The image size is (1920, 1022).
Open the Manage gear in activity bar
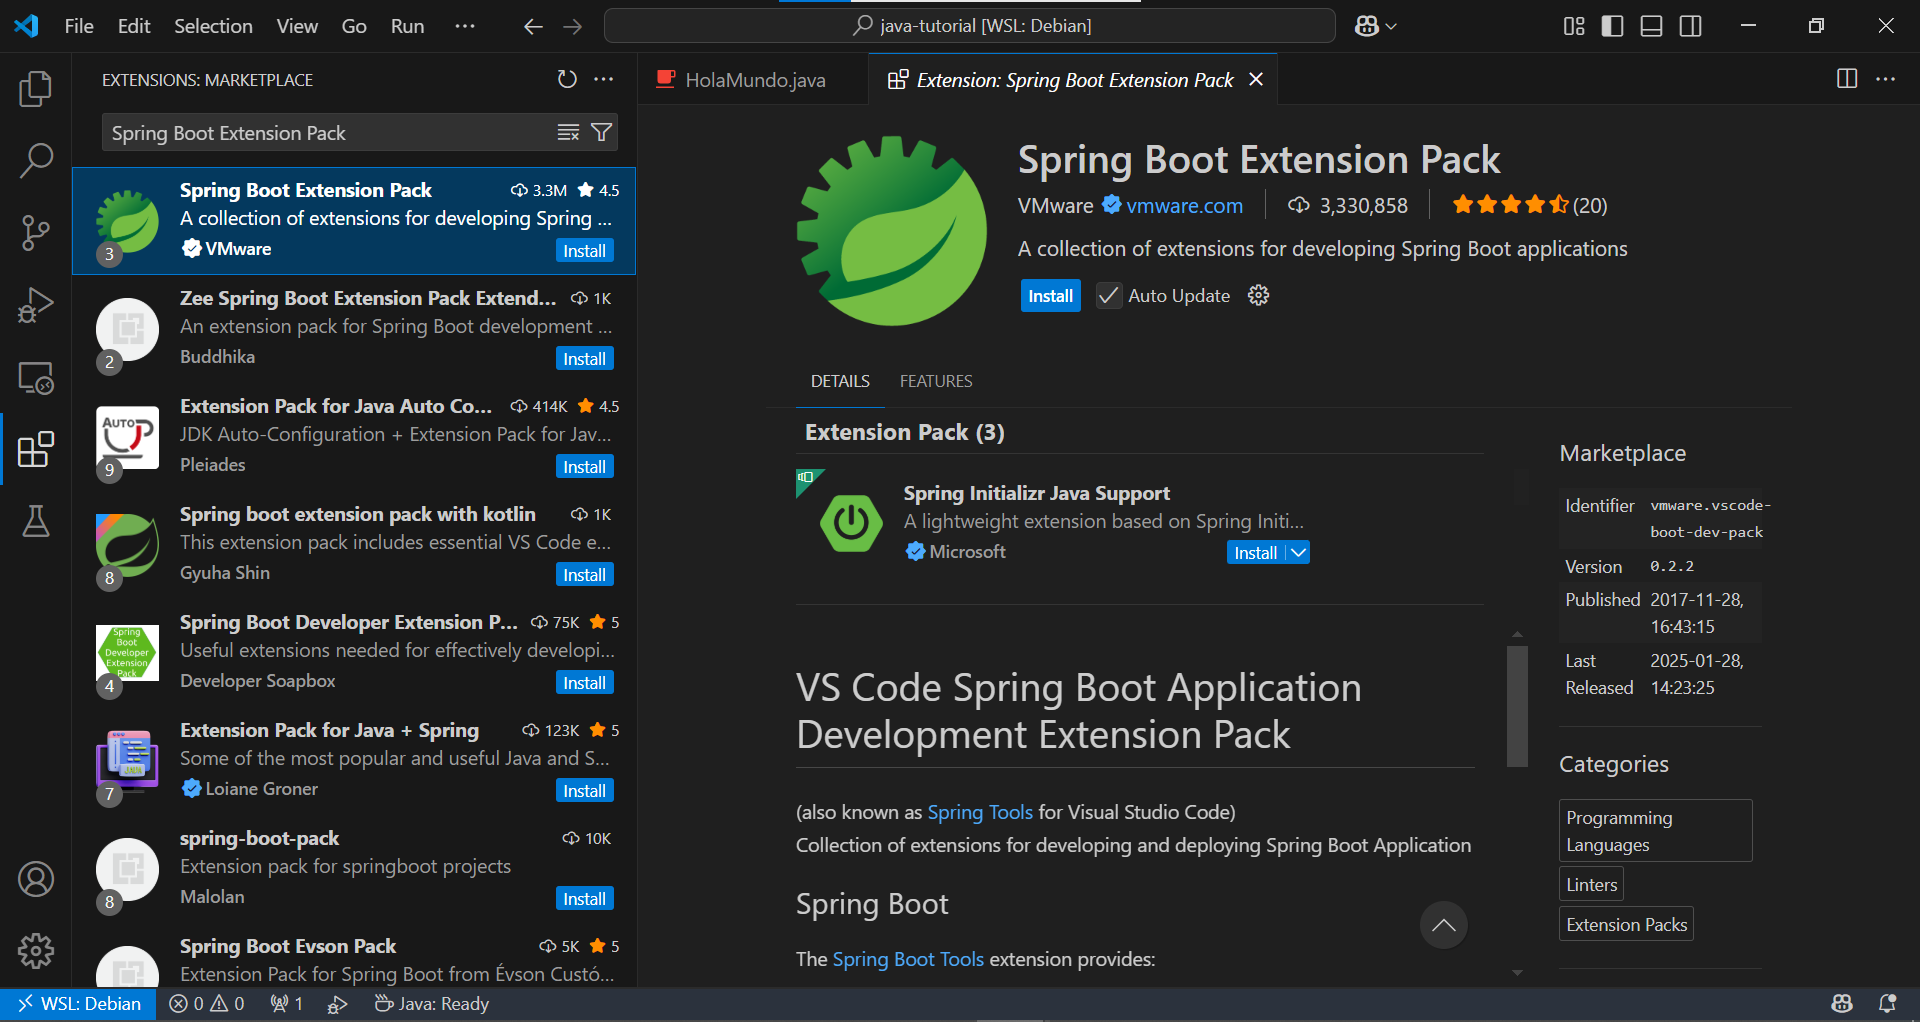click(36, 951)
